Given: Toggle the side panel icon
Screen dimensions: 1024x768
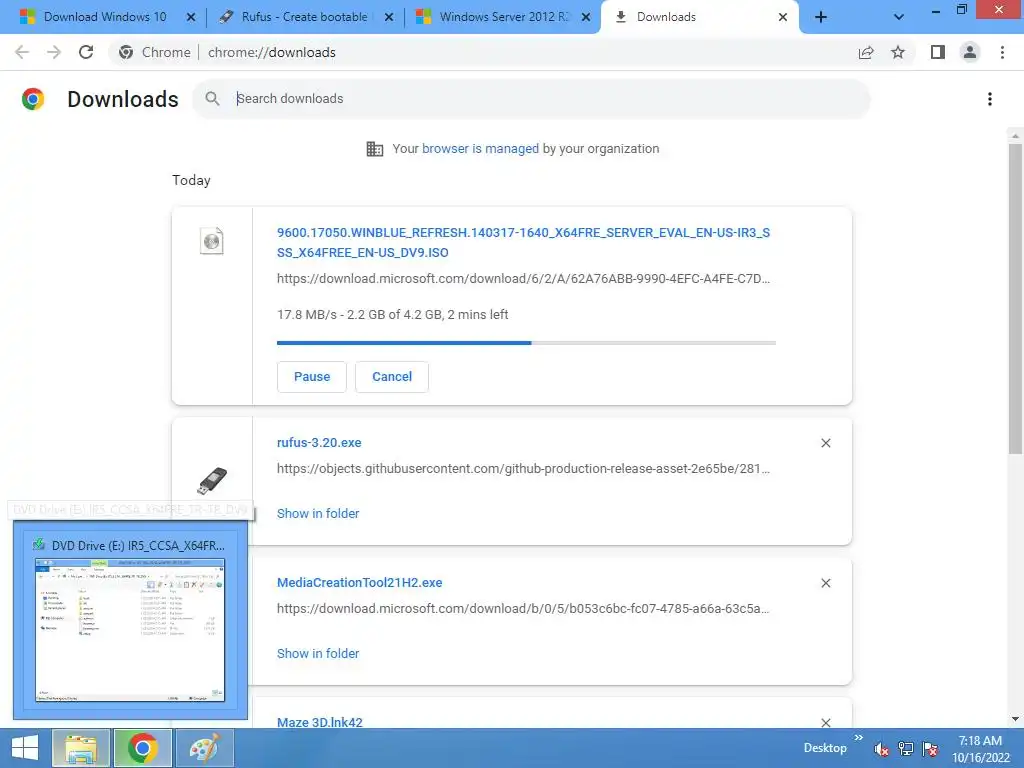Looking at the screenshot, I should coord(938,52).
